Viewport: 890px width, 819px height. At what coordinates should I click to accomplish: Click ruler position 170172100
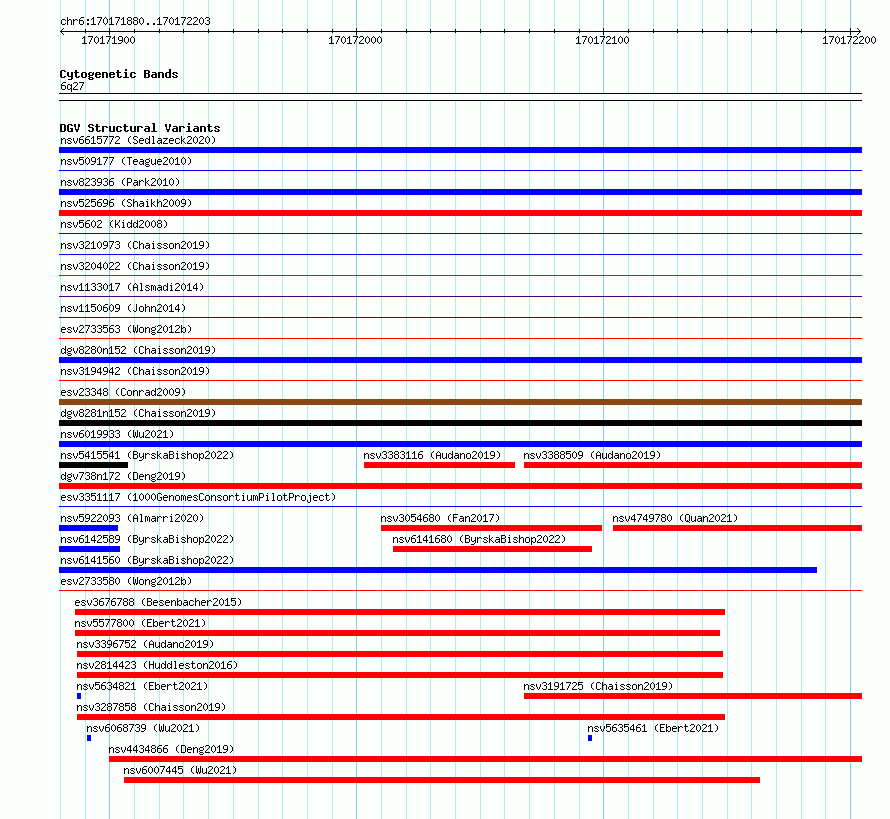point(602,40)
